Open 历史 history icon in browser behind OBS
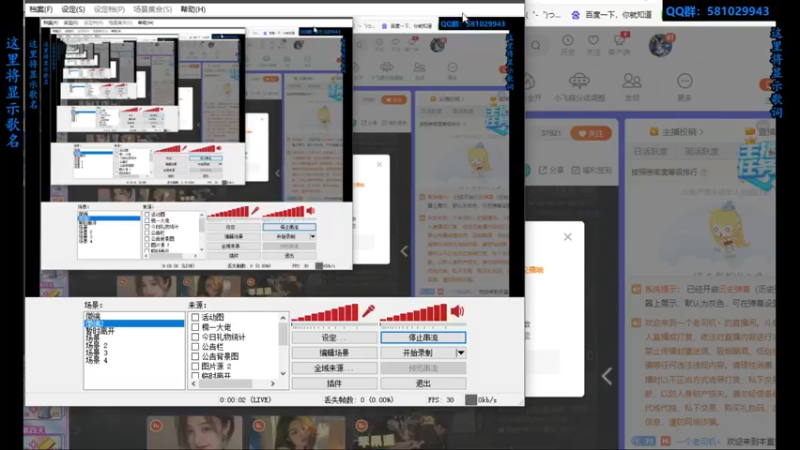 (567, 45)
